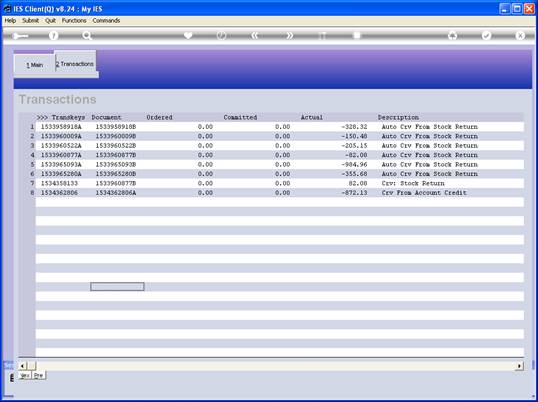Open the Functions menu

coord(74,21)
